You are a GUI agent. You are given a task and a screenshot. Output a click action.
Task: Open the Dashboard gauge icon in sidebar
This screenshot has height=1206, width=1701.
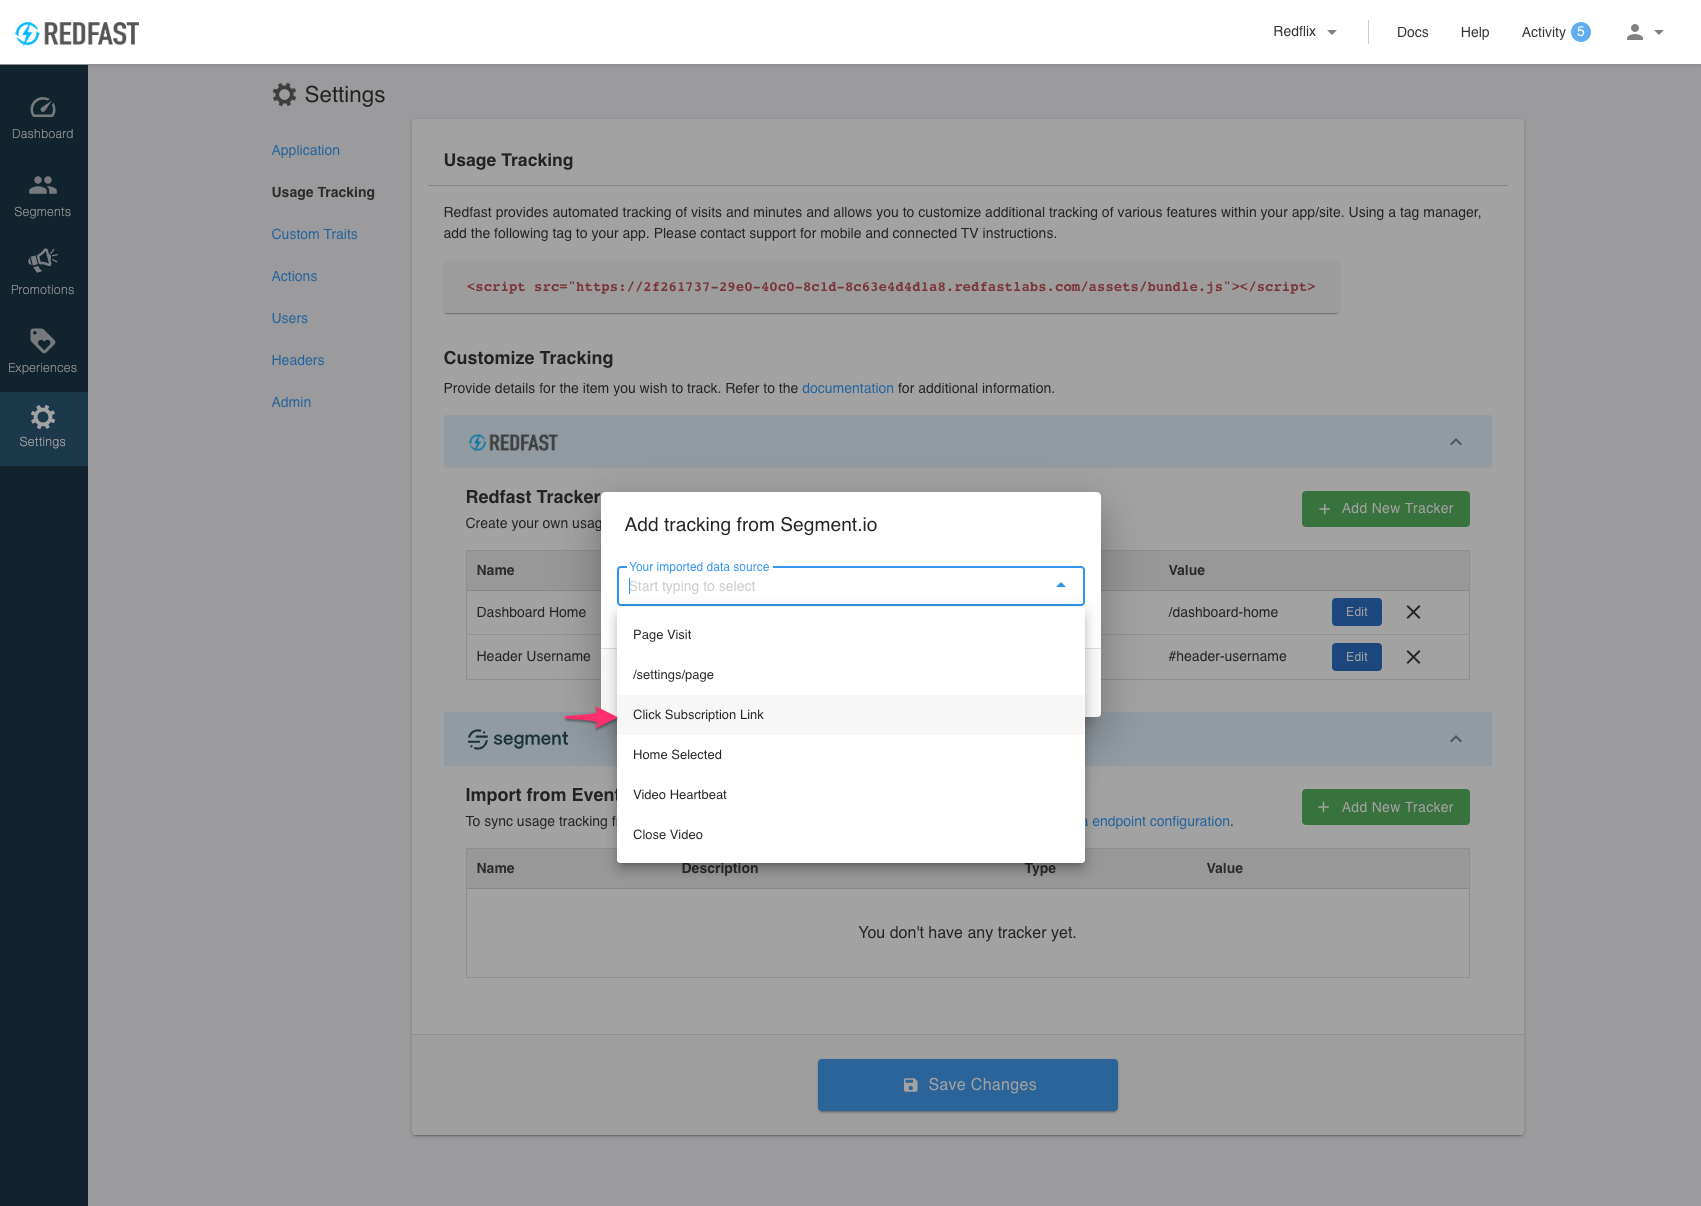[43, 107]
